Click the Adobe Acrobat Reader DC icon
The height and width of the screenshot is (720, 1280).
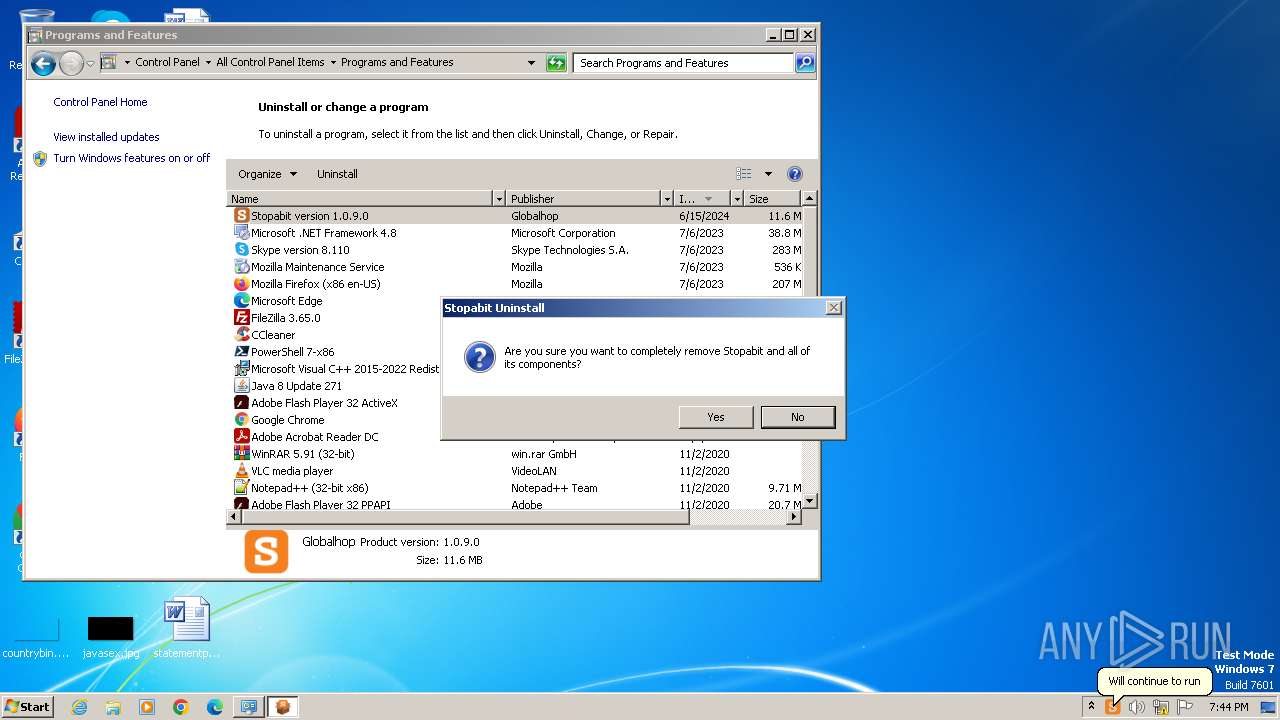coord(241,437)
